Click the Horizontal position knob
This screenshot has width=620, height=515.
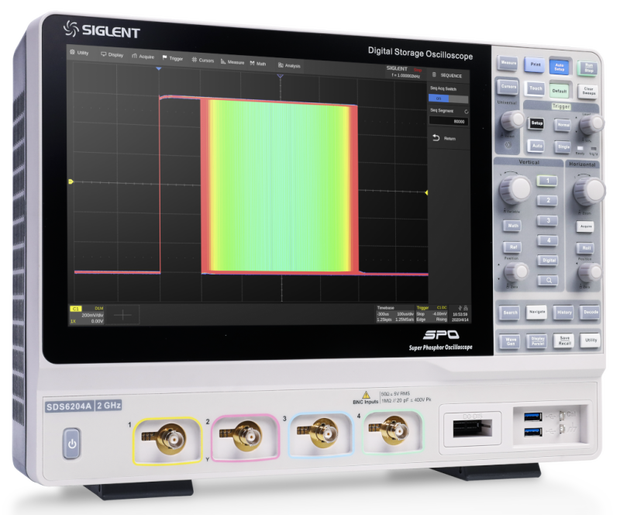point(590,273)
